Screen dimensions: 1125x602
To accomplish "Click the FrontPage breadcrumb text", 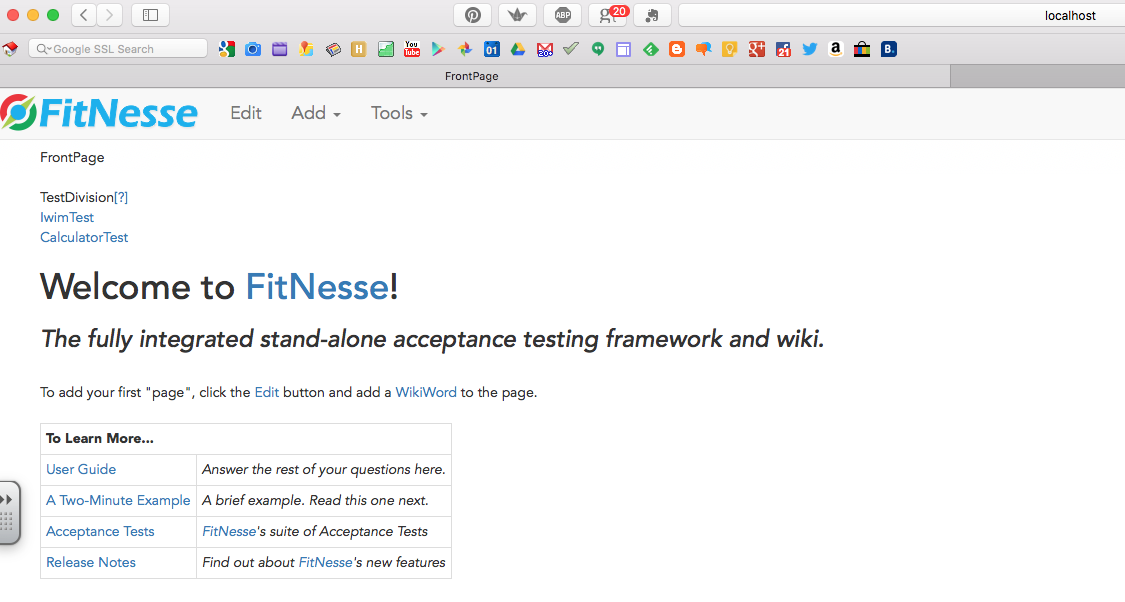I will tap(72, 157).
